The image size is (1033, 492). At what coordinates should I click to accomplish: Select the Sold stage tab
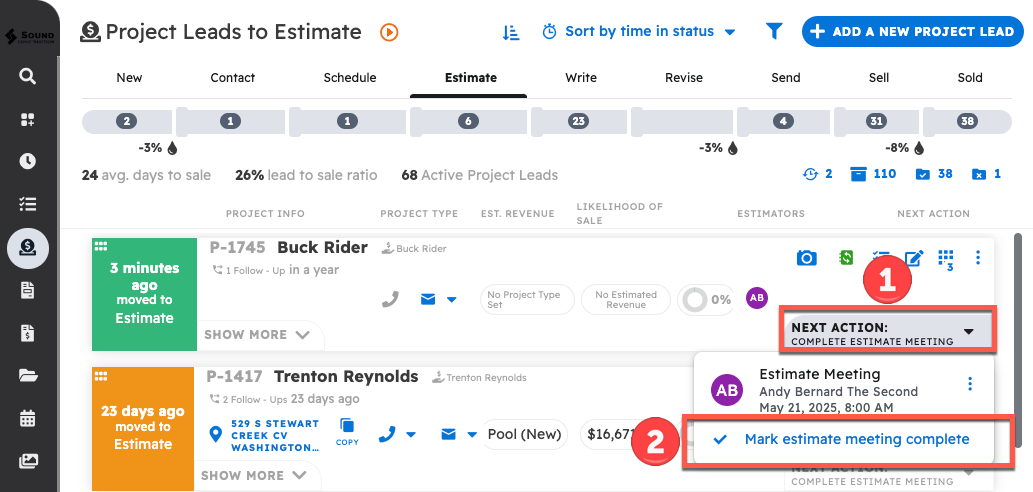[969, 78]
